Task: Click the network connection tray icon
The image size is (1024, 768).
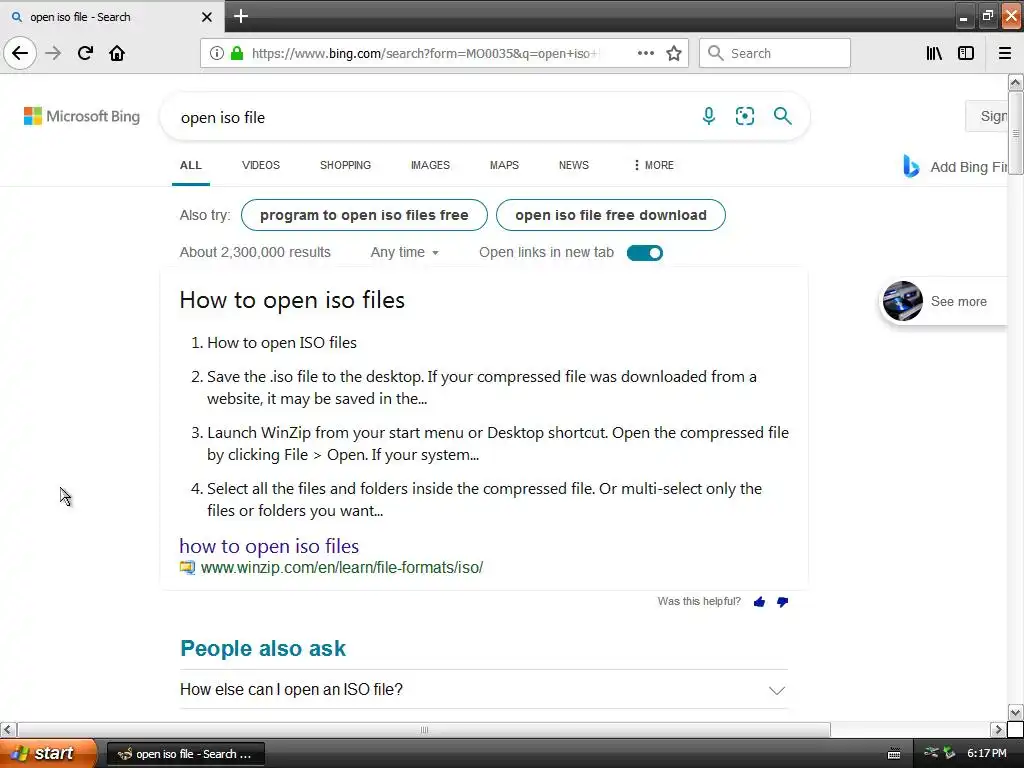Action: coord(931,753)
